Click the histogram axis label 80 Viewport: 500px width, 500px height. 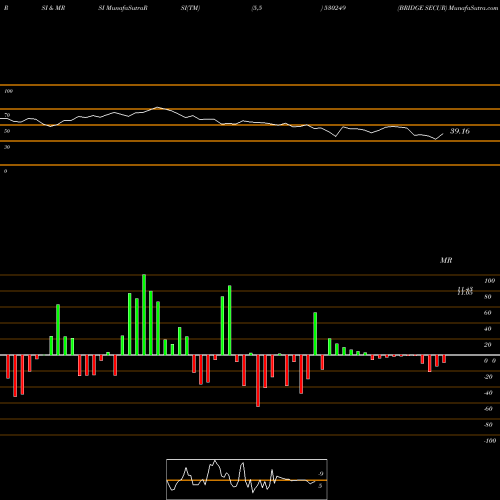click(488, 297)
